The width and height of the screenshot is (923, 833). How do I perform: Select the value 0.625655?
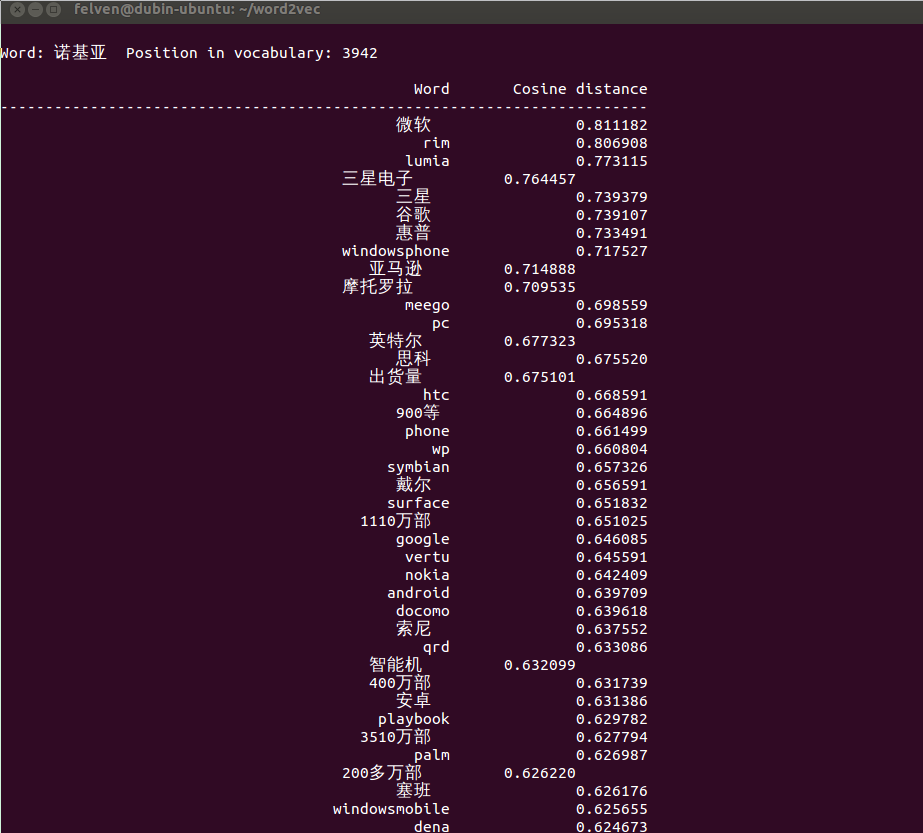point(612,809)
